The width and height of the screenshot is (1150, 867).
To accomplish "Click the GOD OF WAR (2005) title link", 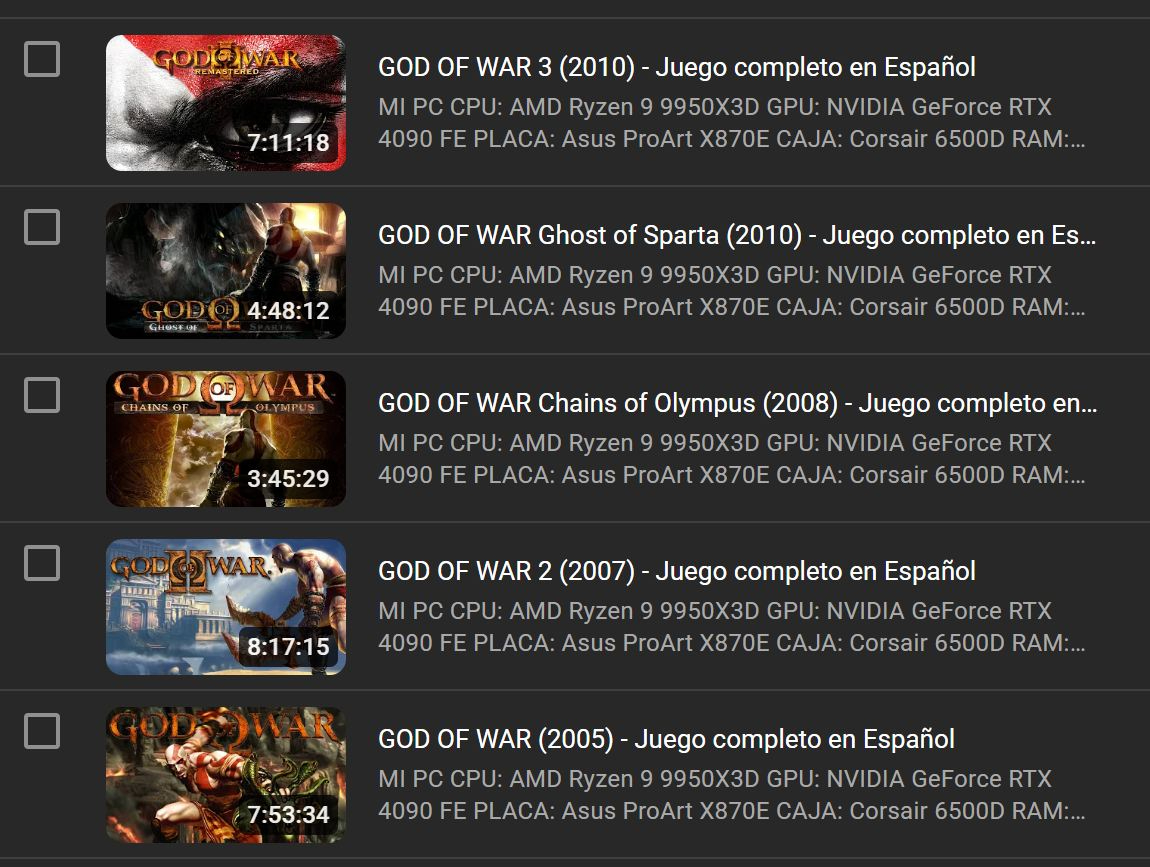I will pos(666,739).
